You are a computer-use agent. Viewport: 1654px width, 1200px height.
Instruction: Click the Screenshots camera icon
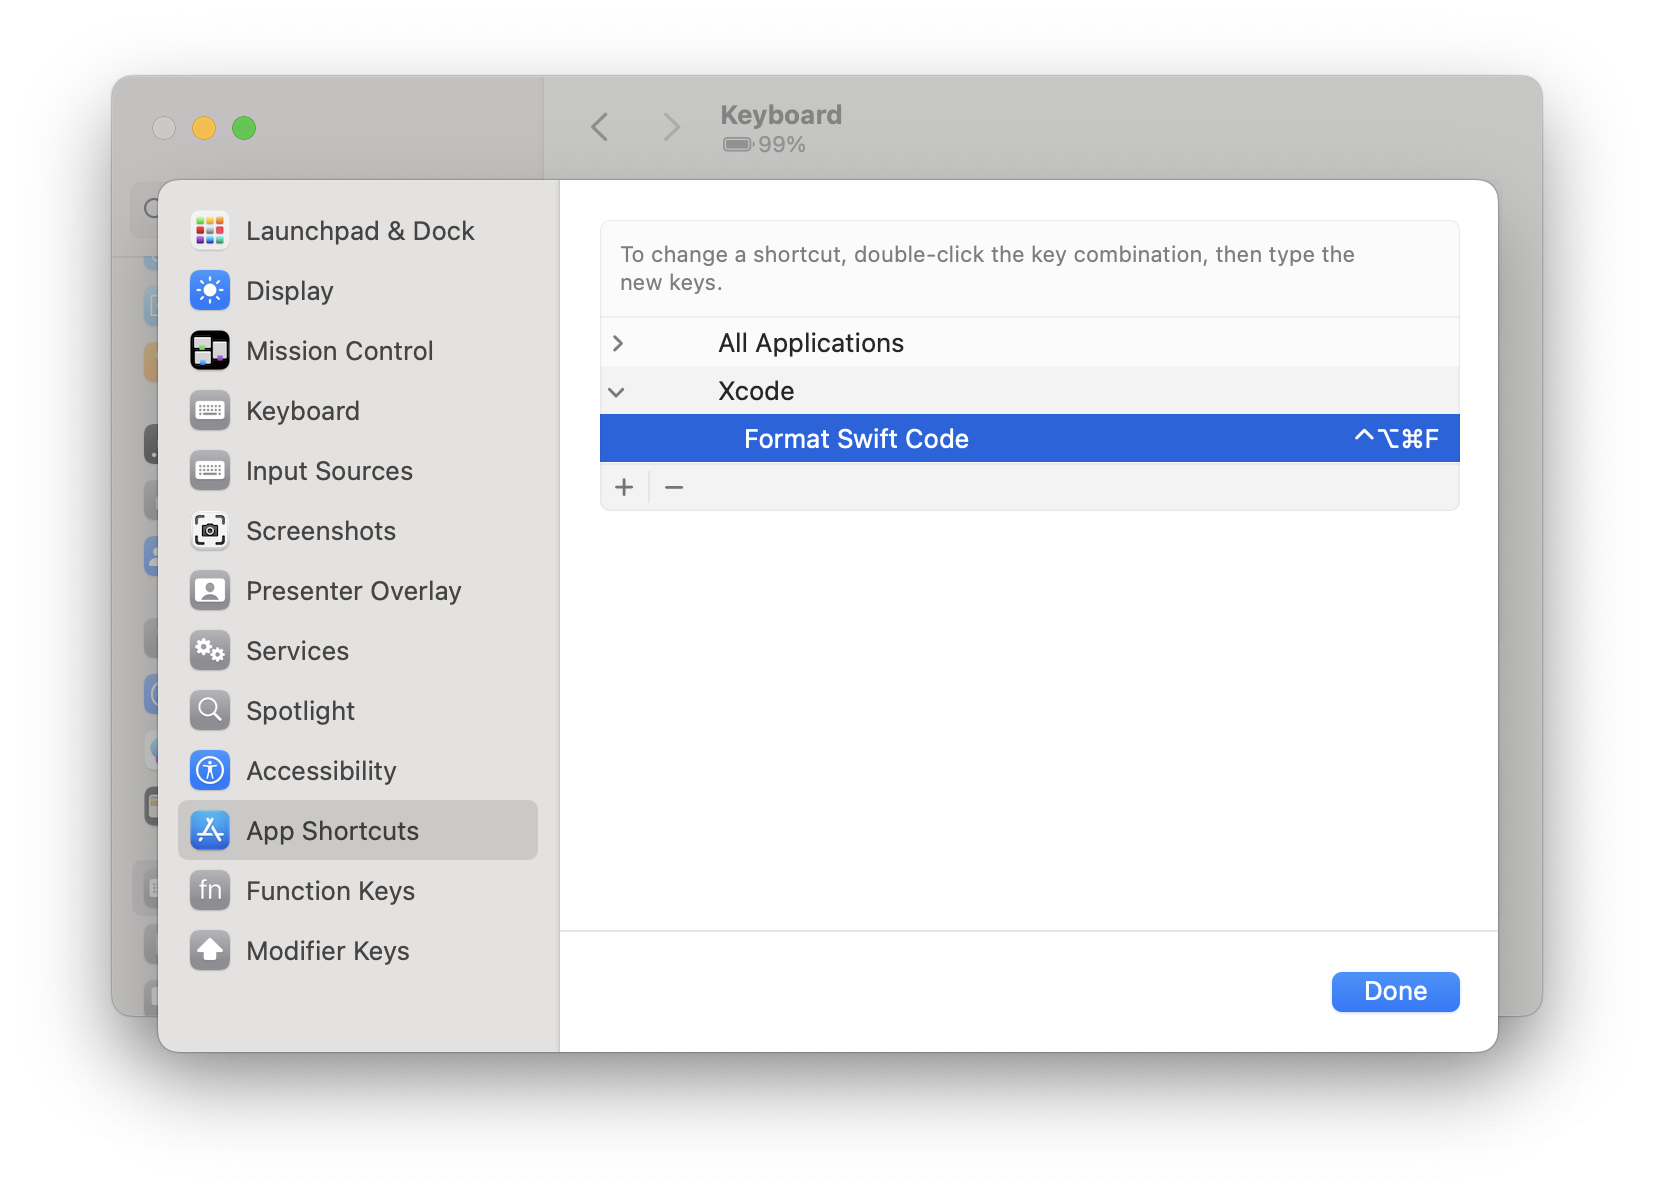coord(210,531)
